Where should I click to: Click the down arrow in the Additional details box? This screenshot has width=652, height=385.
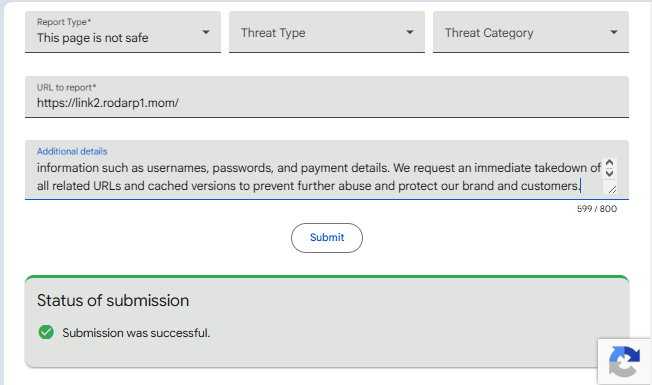click(x=610, y=173)
